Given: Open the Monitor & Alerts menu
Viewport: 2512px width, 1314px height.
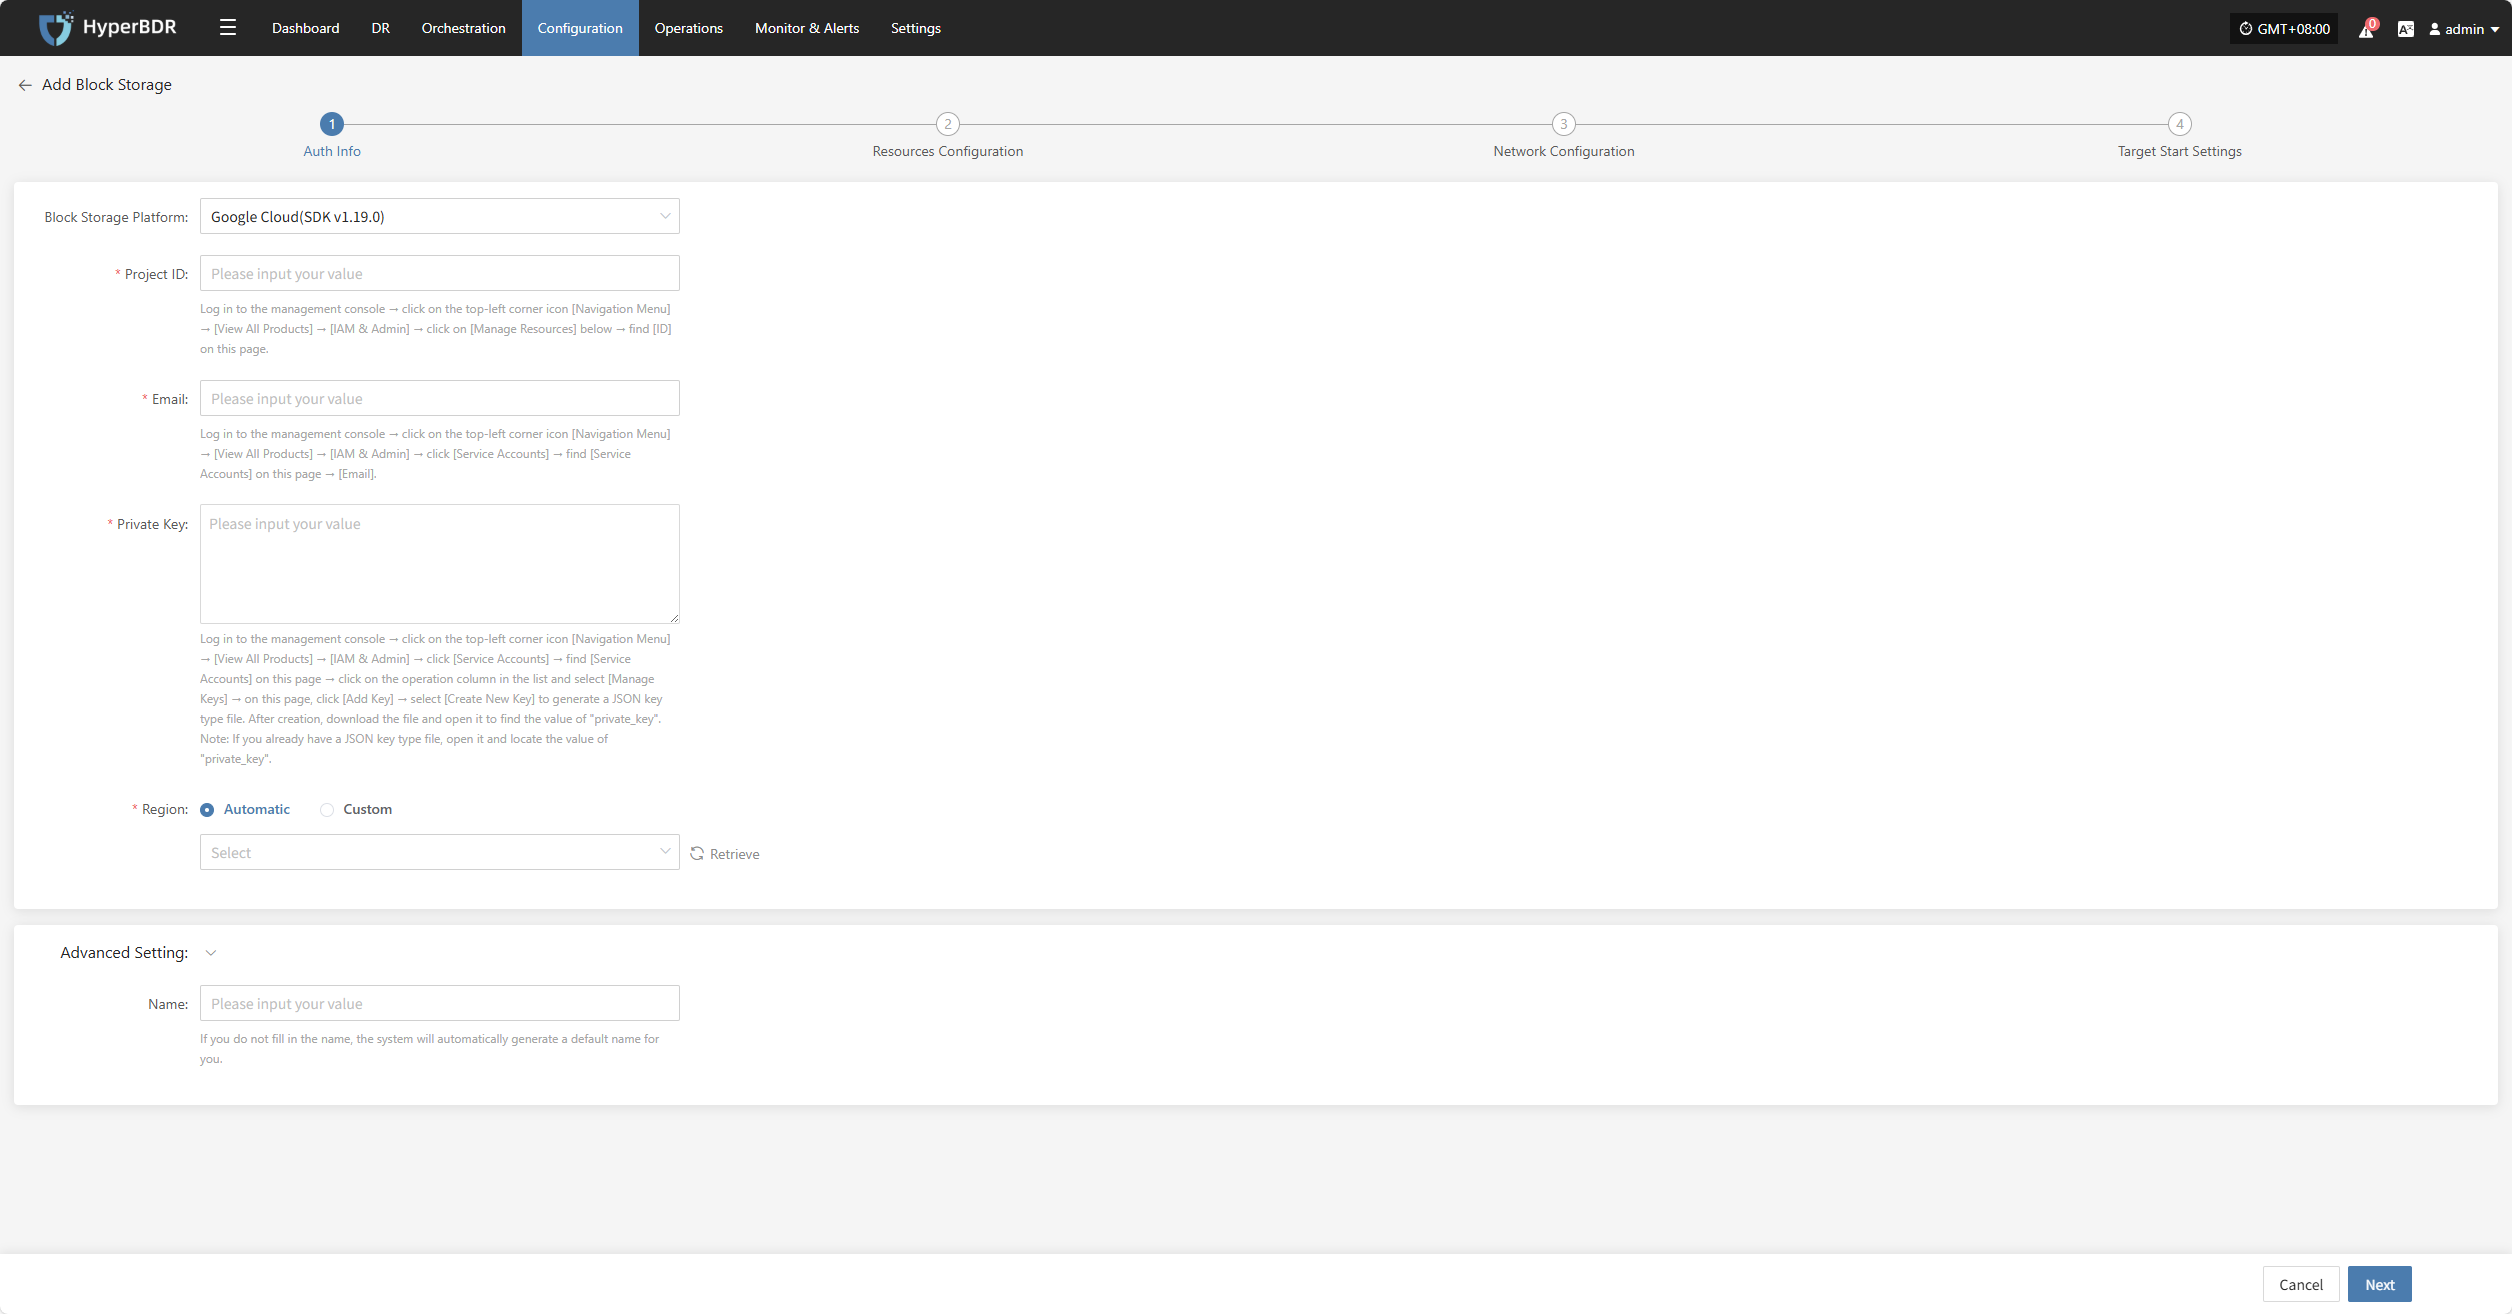Looking at the screenshot, I should 807,28.
